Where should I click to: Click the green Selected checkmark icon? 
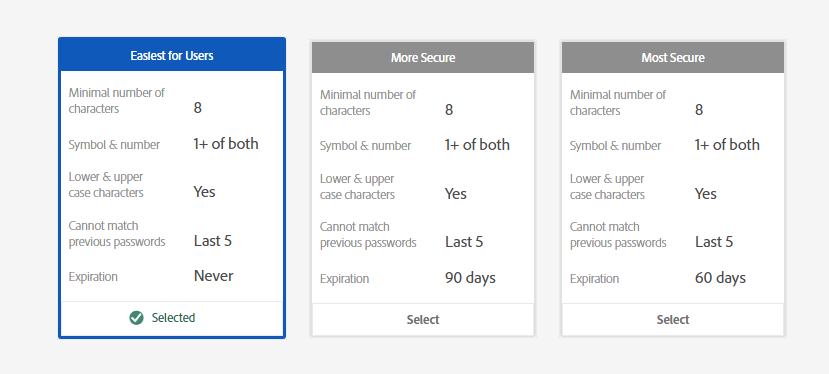point(136,318)
